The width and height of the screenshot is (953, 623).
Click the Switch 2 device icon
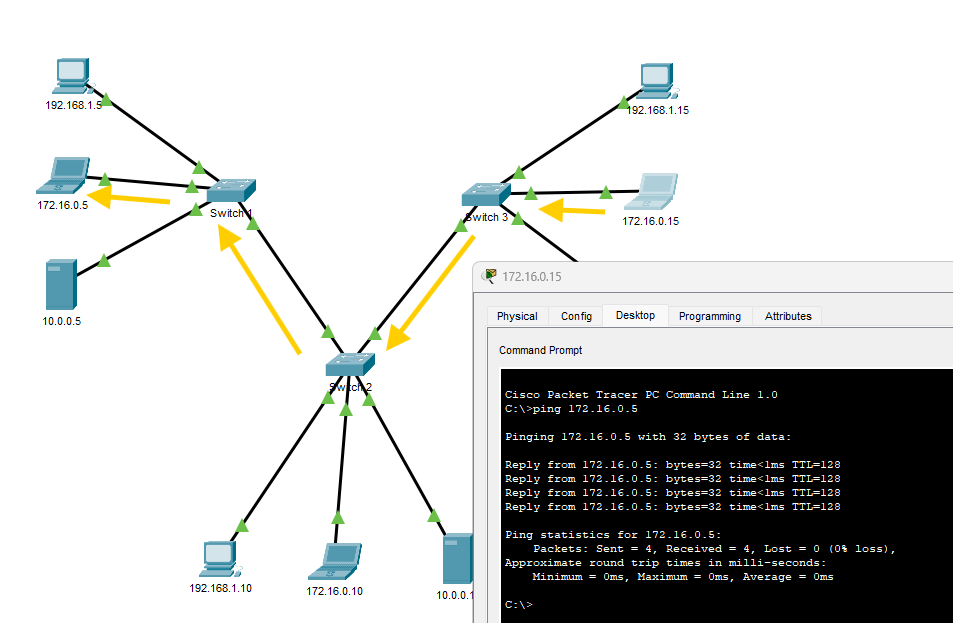(349, 365)
